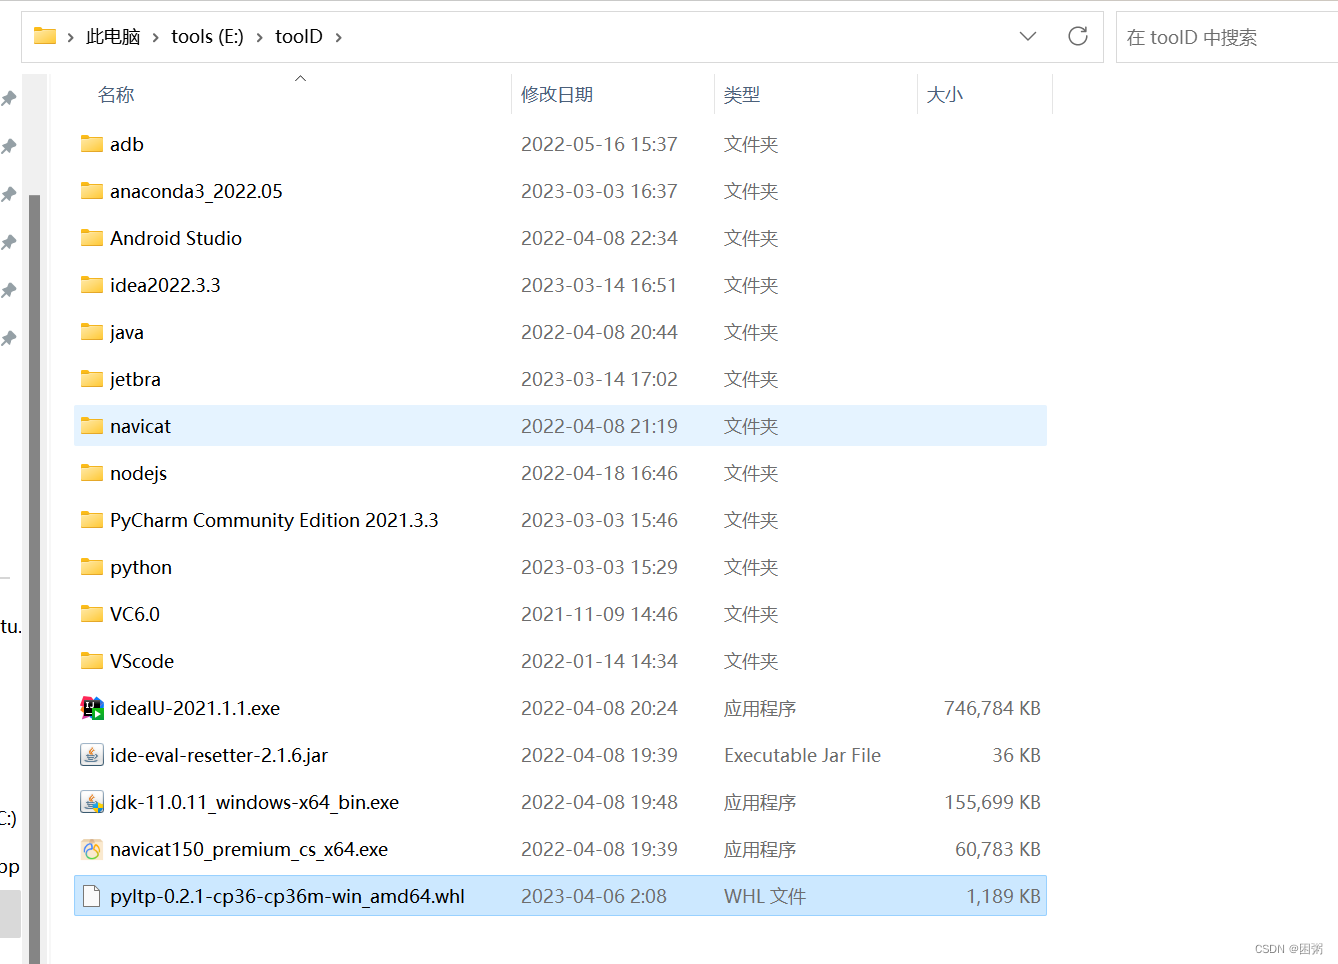Click the VC6.0 folder icon
The width and height of the screenshot is (1338, 964).
coord(92,614)
